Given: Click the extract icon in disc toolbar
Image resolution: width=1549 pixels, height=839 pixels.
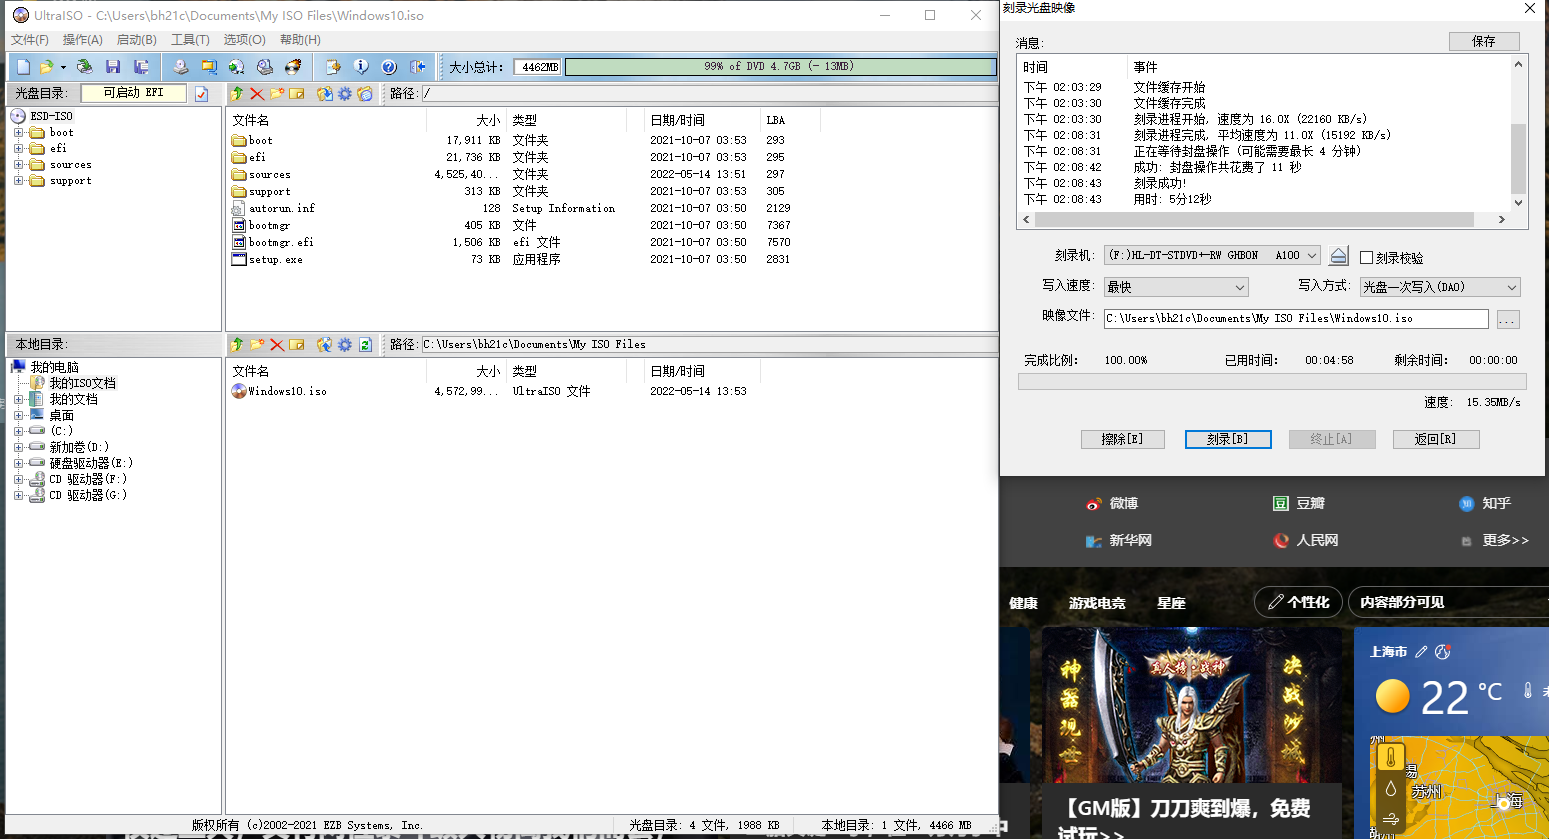Looking at the screenshot, I should (x=325, y=93).
